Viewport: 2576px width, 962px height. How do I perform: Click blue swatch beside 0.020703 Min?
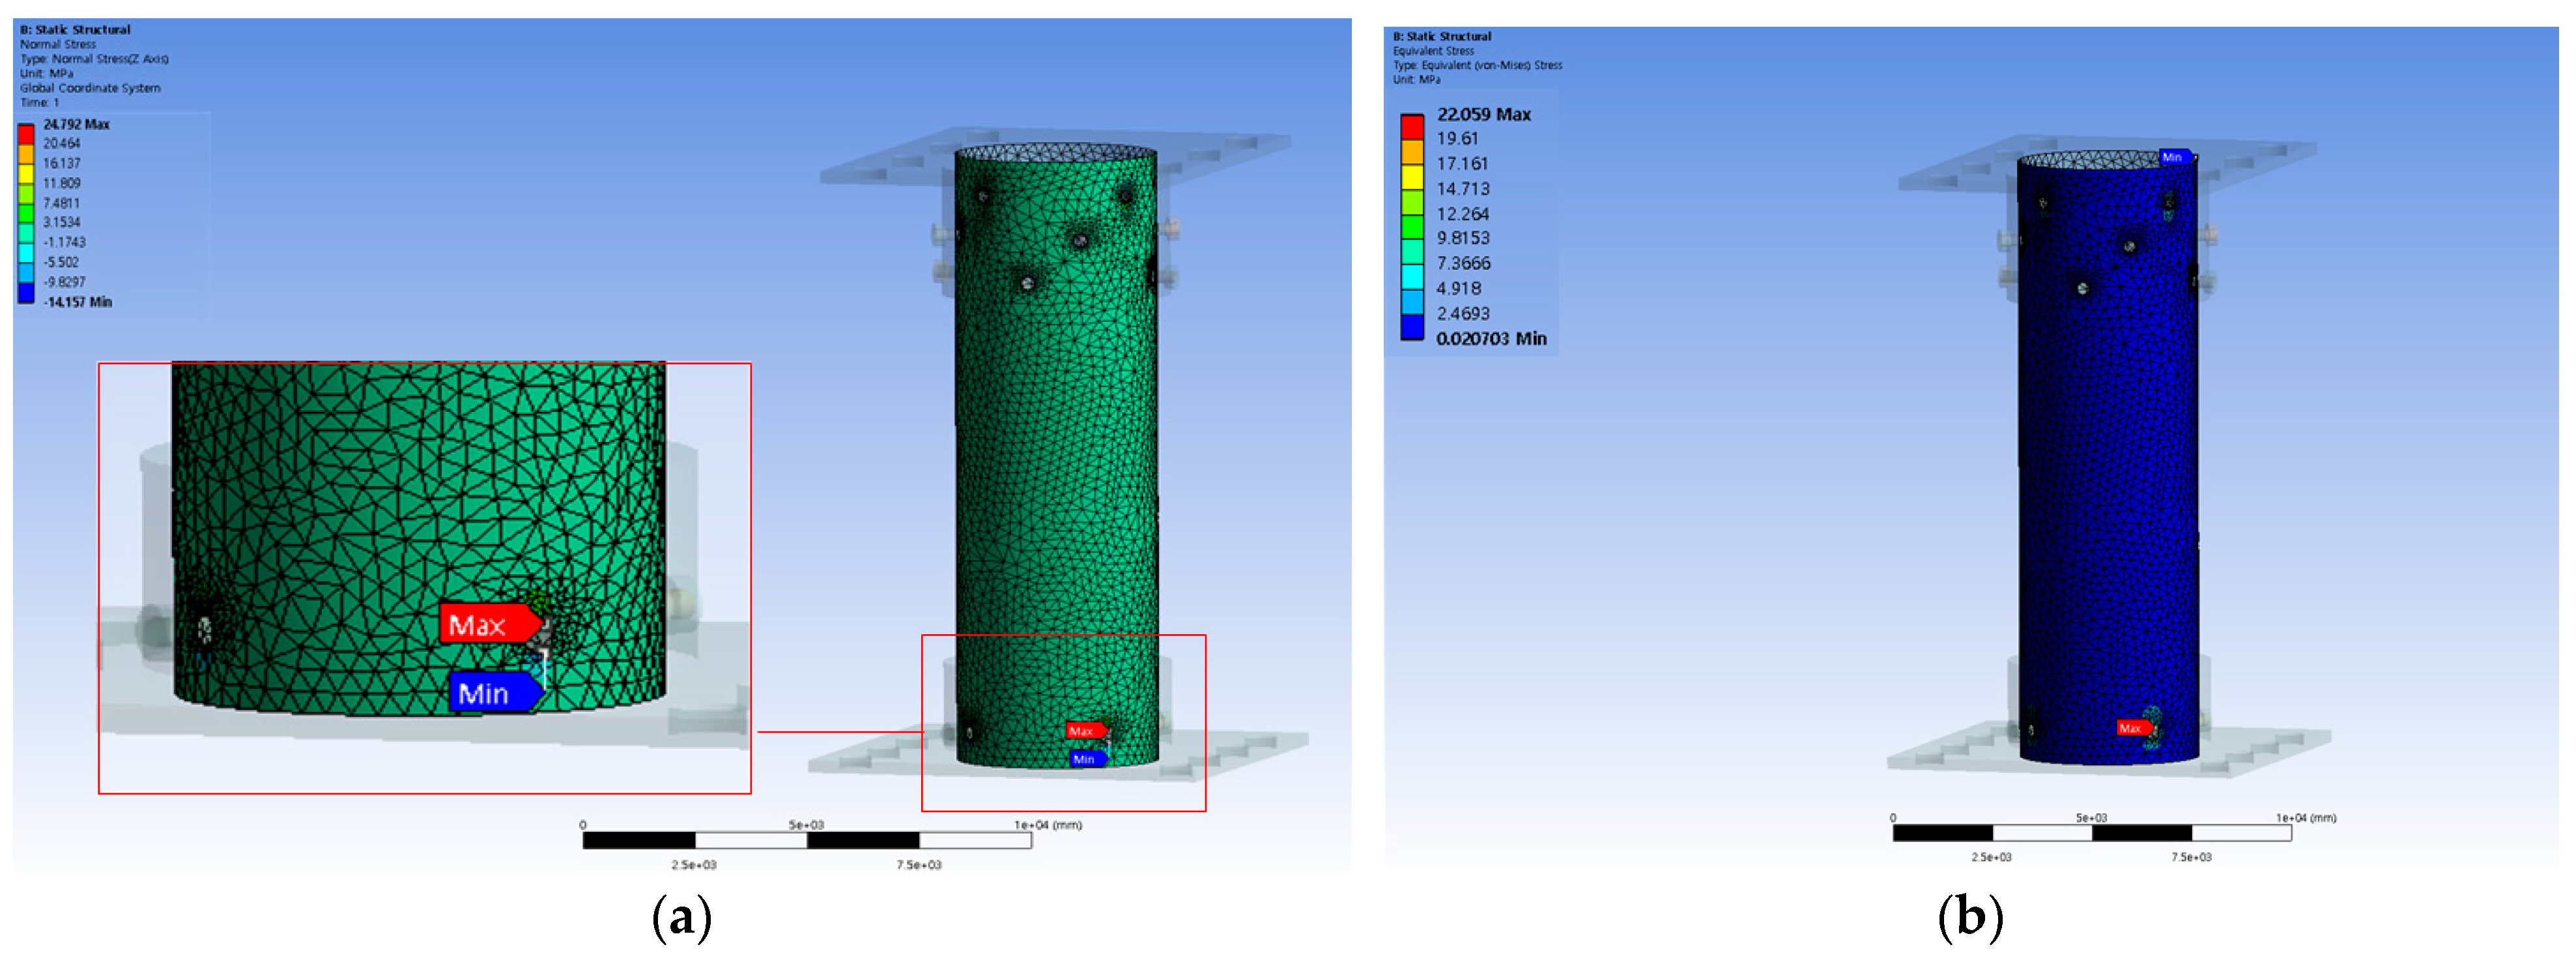tap(1411, 327)
